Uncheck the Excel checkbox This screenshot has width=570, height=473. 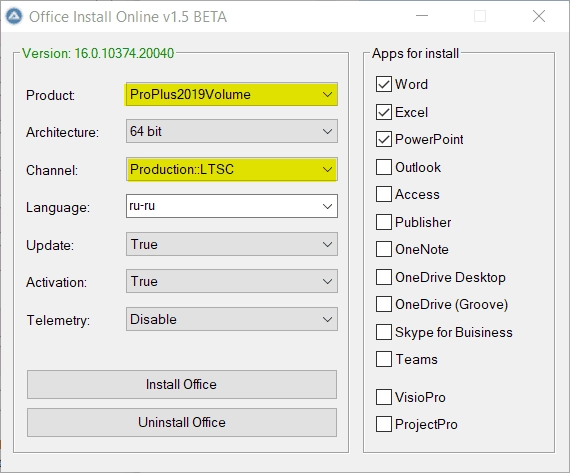click(384, 112)
